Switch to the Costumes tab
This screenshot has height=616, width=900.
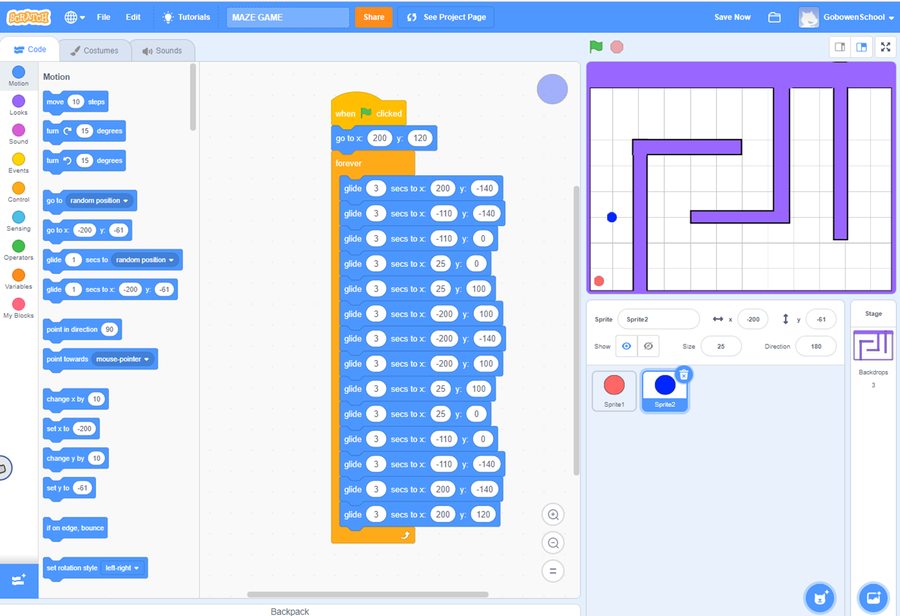94,50
